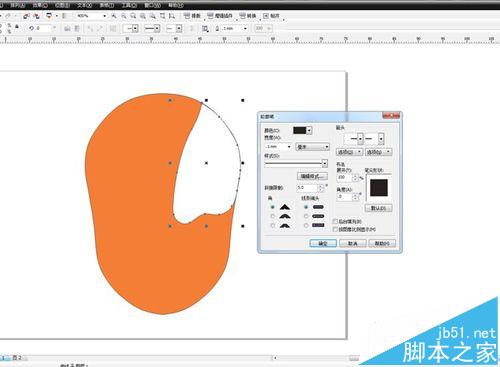Click the wrap text icon in property bar
Screen dimensions: 500x367
(205, 29)
